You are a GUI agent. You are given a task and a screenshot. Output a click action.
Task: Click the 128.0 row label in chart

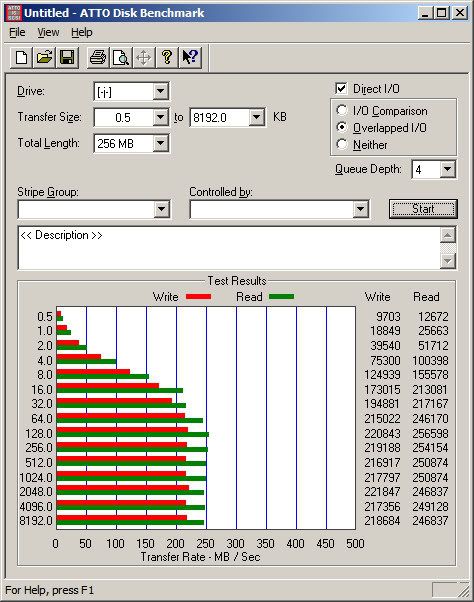pyautogui.click(x=39, y=433)
